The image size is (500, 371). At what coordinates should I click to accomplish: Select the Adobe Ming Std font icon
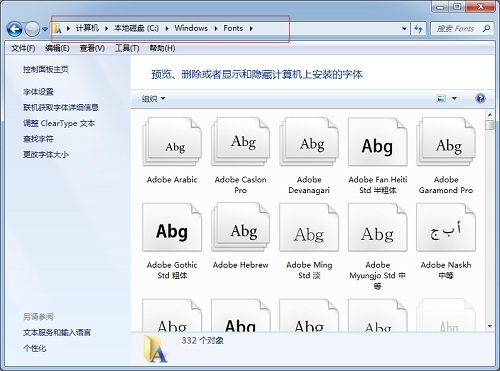(x=309, y=227)
